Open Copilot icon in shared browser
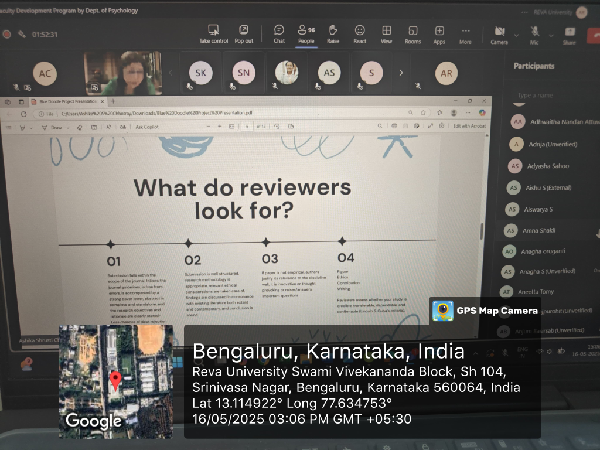600x450 pixels. coord(482,112)
